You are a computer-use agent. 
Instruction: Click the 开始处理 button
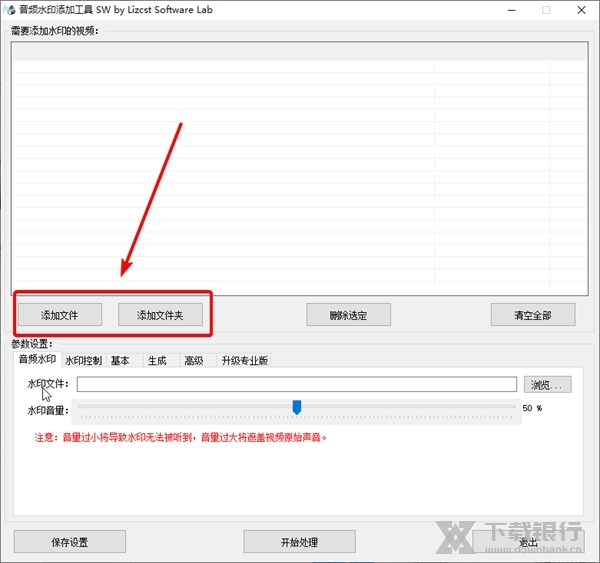coord(299,542)
